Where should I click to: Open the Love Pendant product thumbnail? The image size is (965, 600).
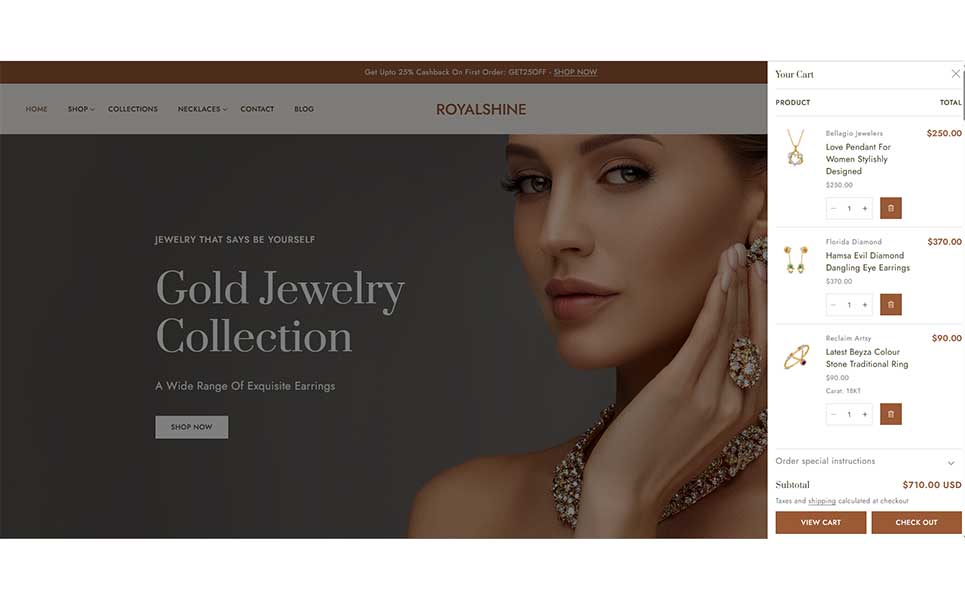coord(795,147)
